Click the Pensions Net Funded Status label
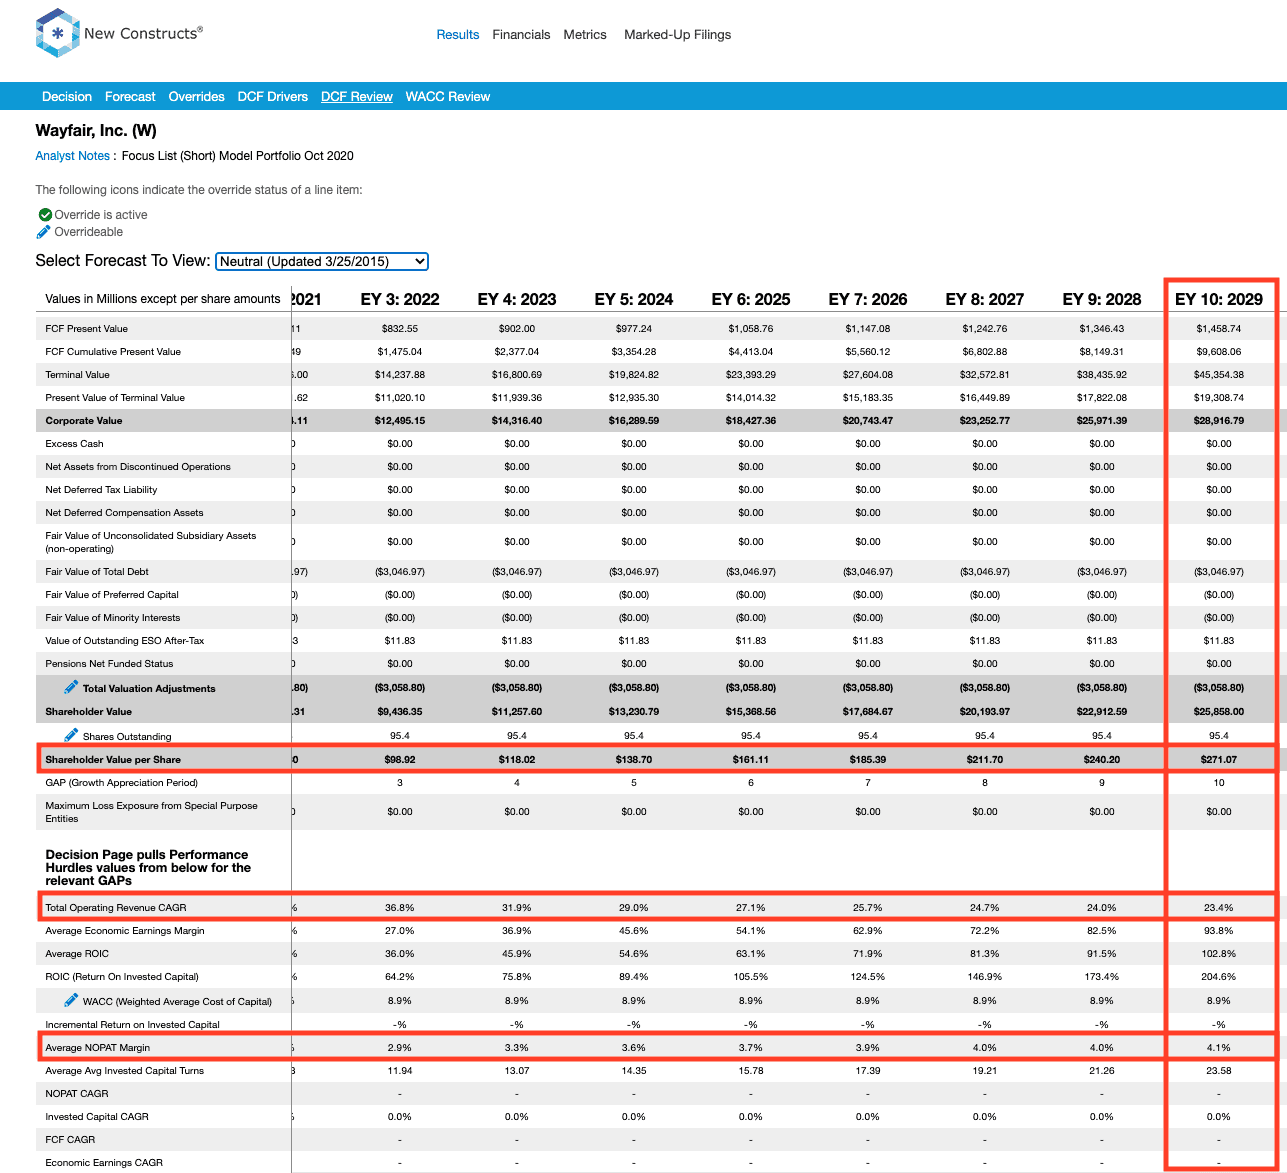Image resolution: width=1287 pixels, height=1173 pixels. click(x=109, y=664)
